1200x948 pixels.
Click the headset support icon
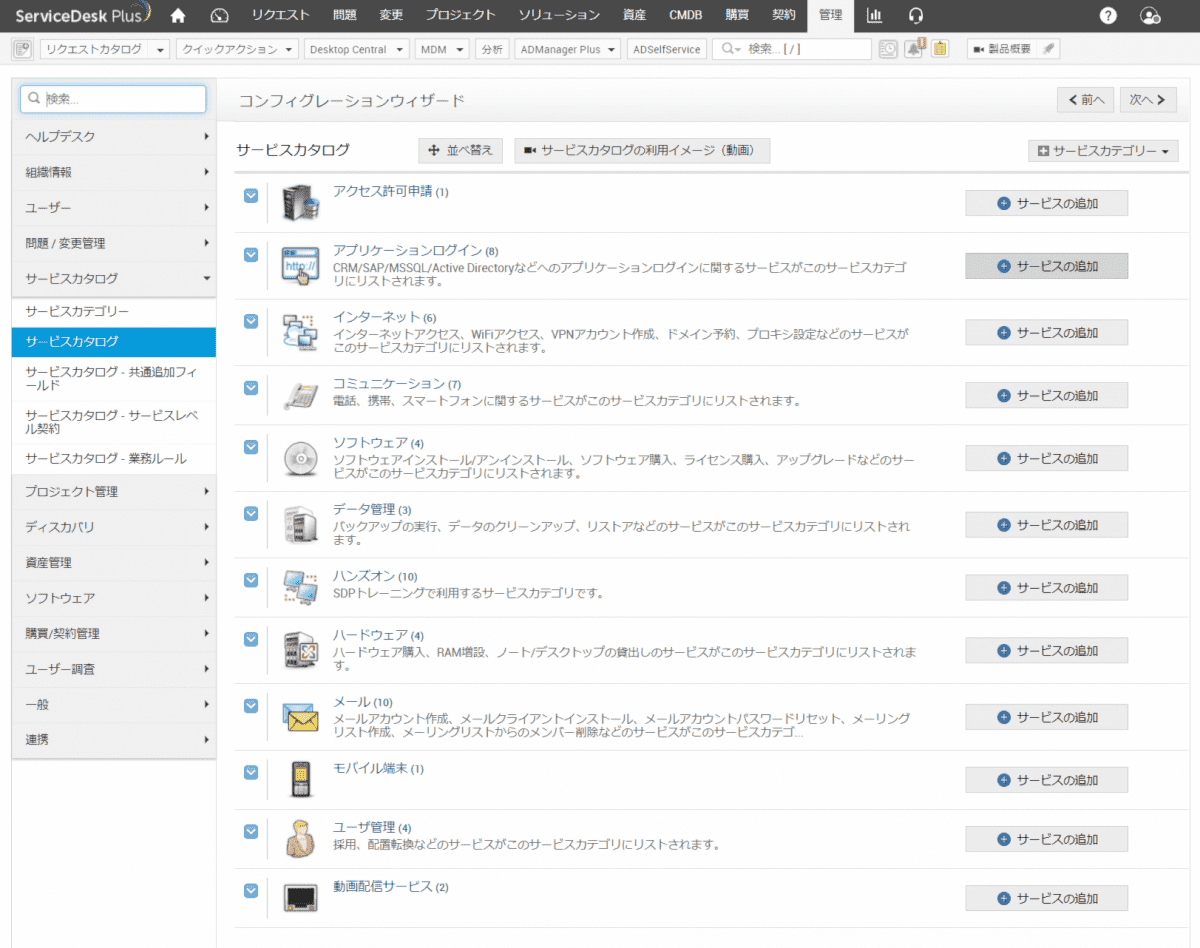pyautogui.click(x=916, y=15)
